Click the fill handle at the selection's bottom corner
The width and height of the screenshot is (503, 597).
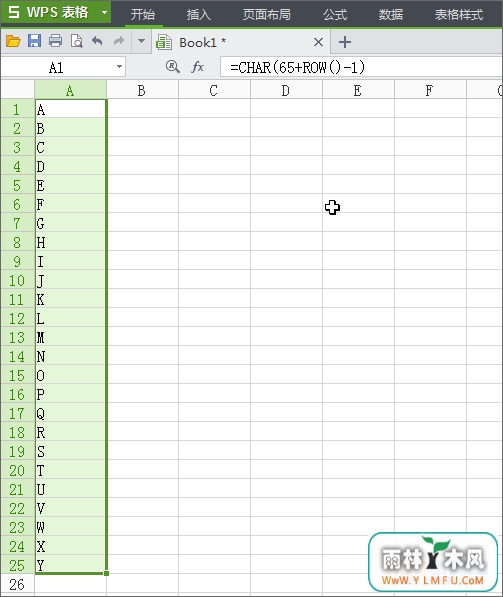click(106, 573)
